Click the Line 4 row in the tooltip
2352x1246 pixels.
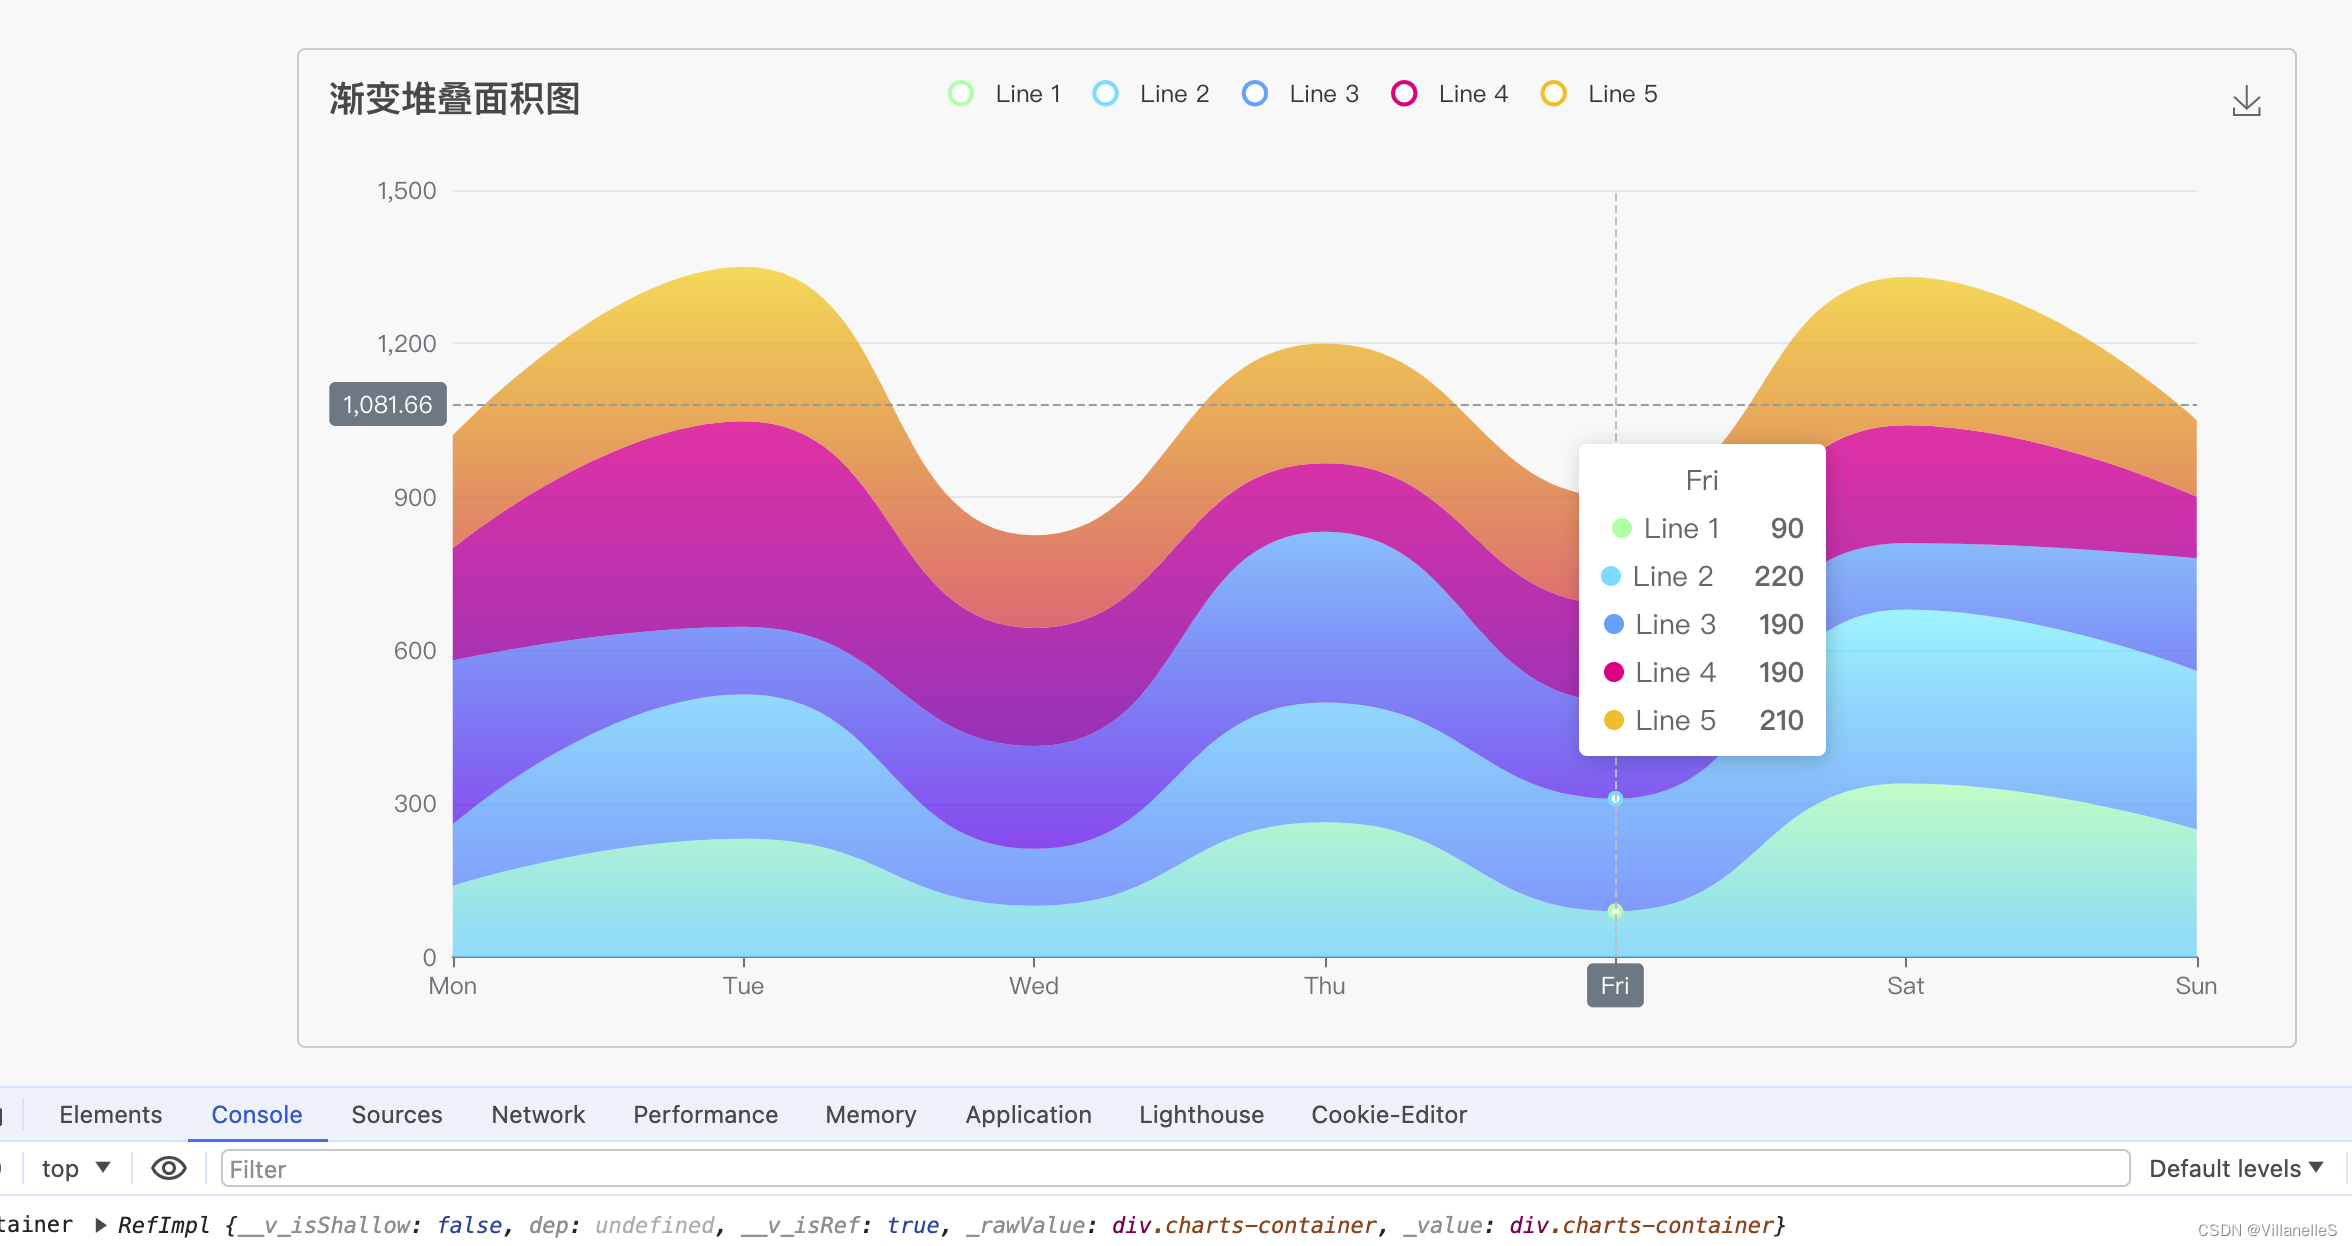(x=1703, y=672)
